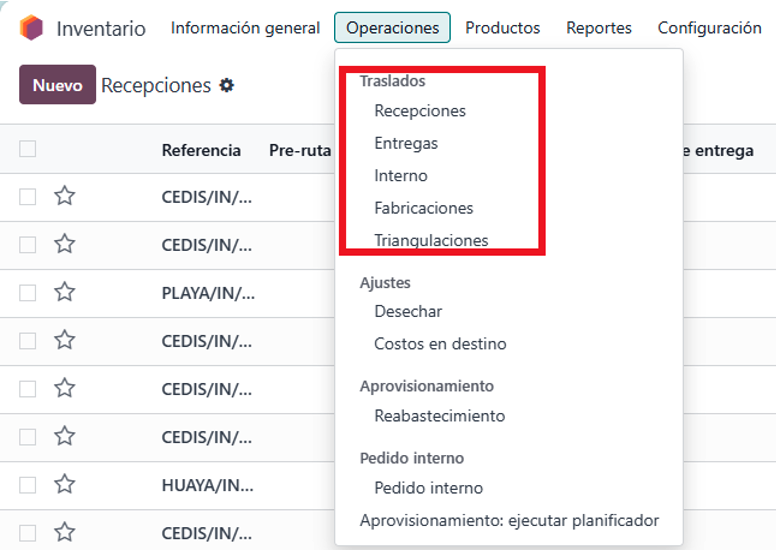Open Triangulaciones menu entry
This screenshot has width=776, height=551.
pos(431,240)
